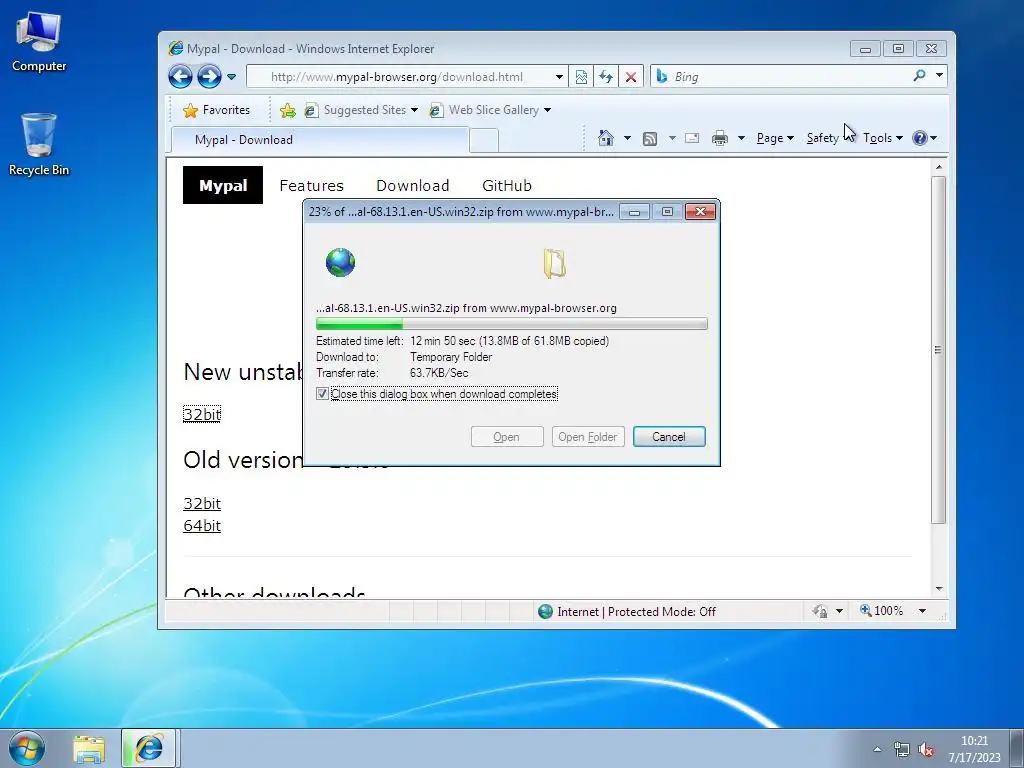Open Windows Explorer from the taskbar
The image size is (1024, 768).
coord(89,749)
